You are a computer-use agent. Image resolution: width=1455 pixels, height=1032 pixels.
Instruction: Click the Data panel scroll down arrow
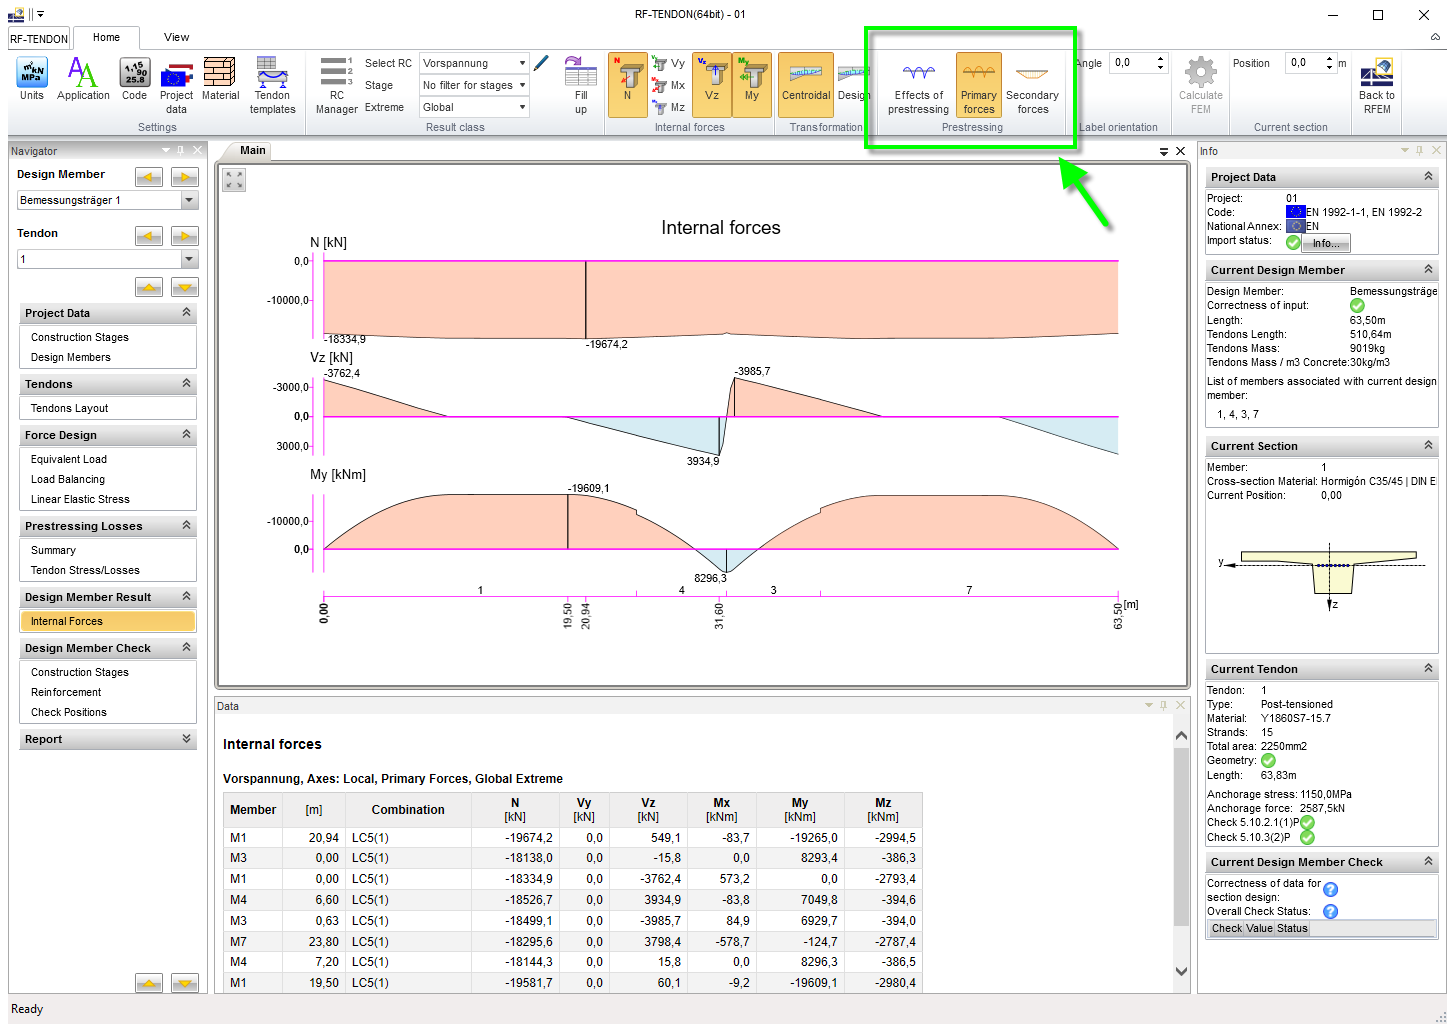[x=1181, y=971]
